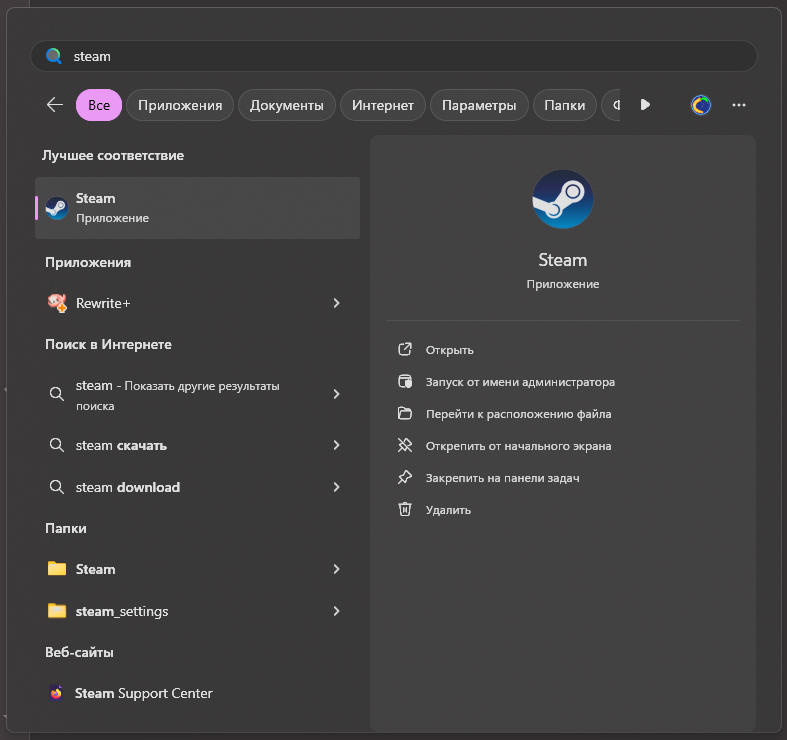The width and height of the screenshot is (787, 740).
Task: Click the "Поиск в Интернете" section heading
Action: (108, 344)
